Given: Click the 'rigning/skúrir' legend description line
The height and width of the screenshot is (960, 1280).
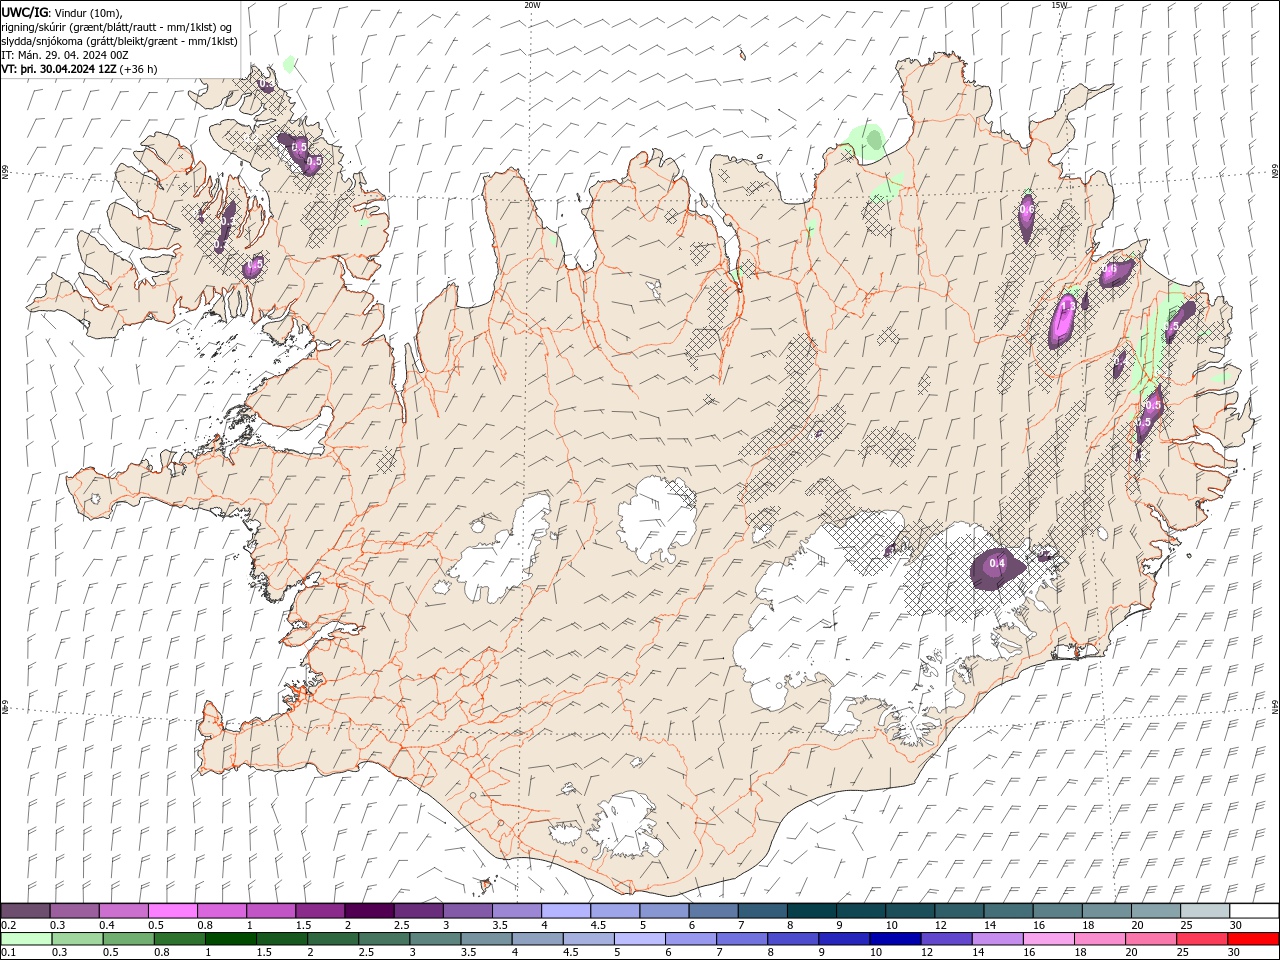Looking at the screenshot, I should pyautogui.click(x=117, y=27).
